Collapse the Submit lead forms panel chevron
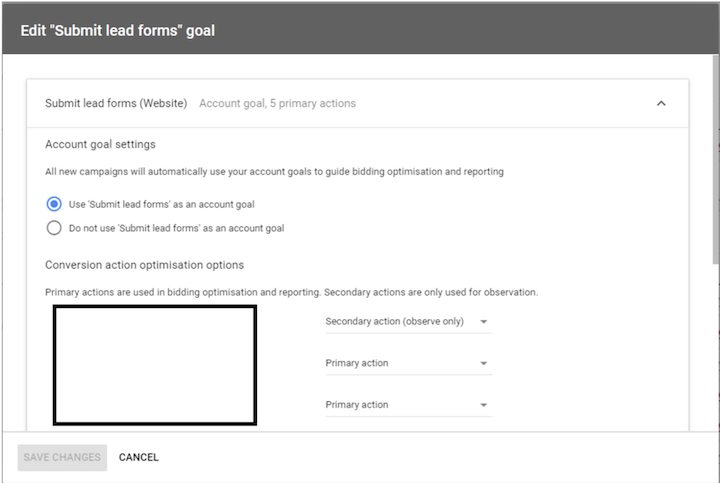 click(x=661, y=103)
